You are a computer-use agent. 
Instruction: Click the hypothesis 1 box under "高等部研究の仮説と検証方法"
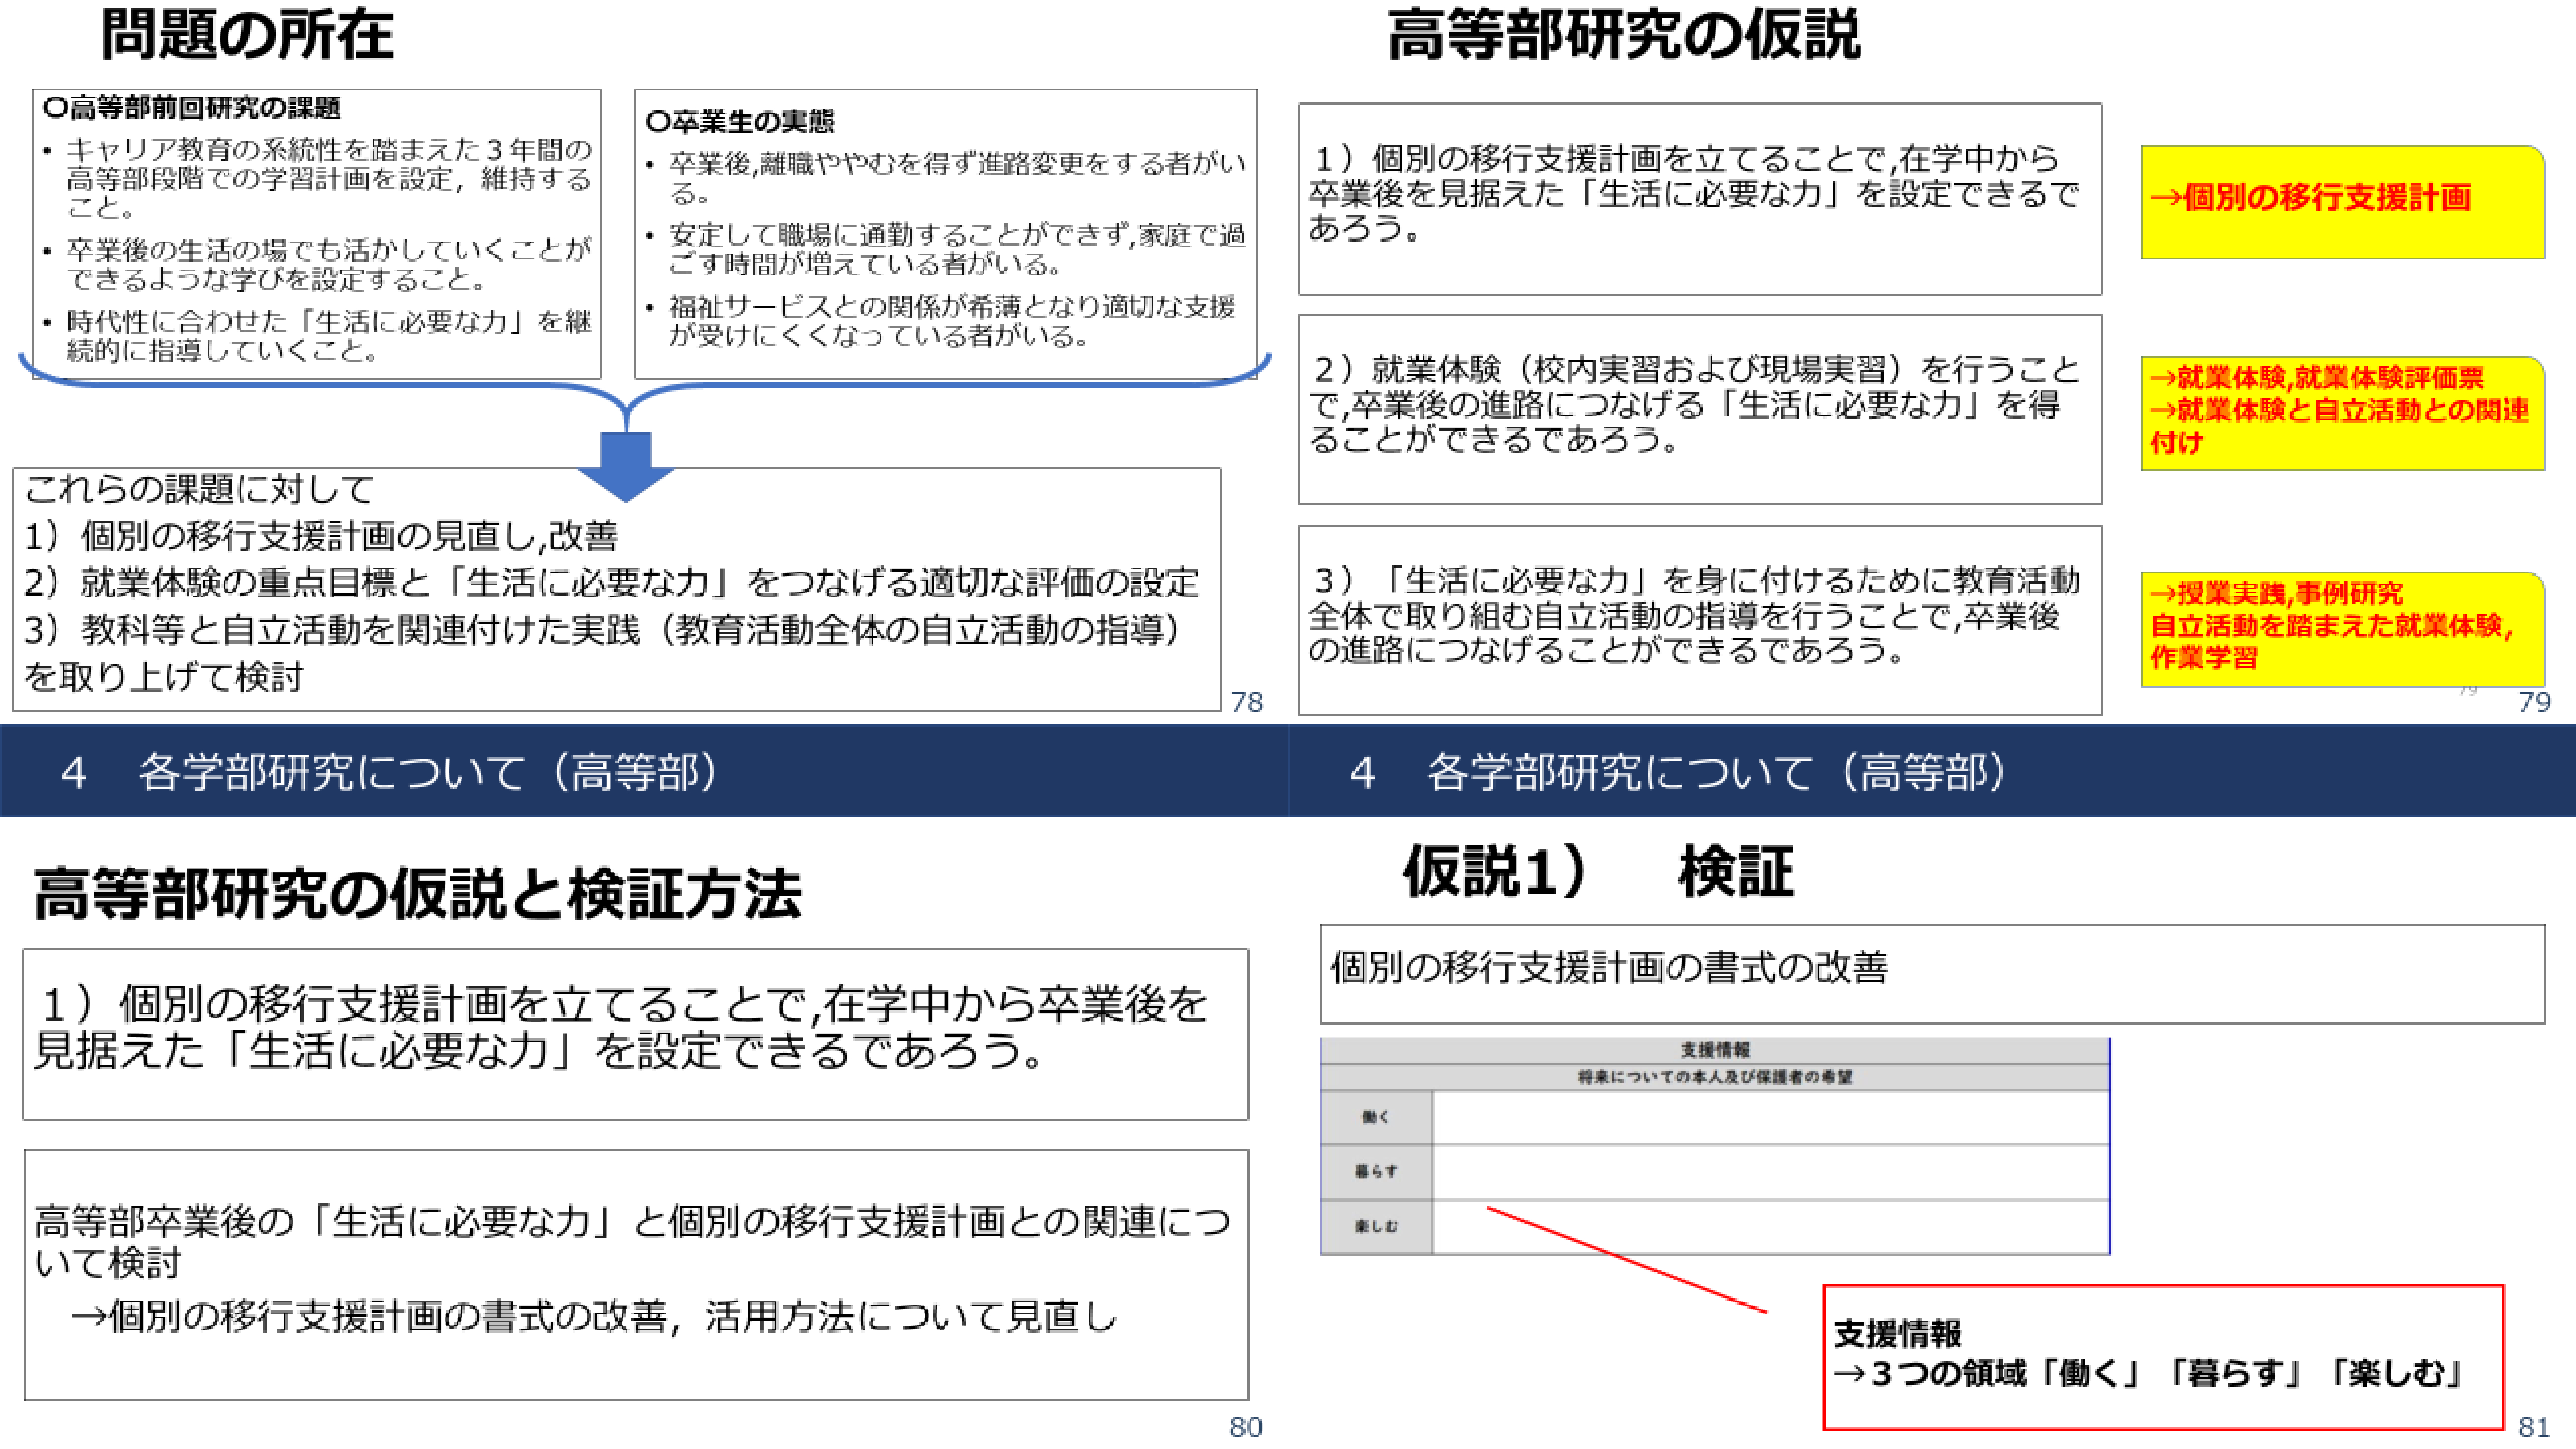636,1034
